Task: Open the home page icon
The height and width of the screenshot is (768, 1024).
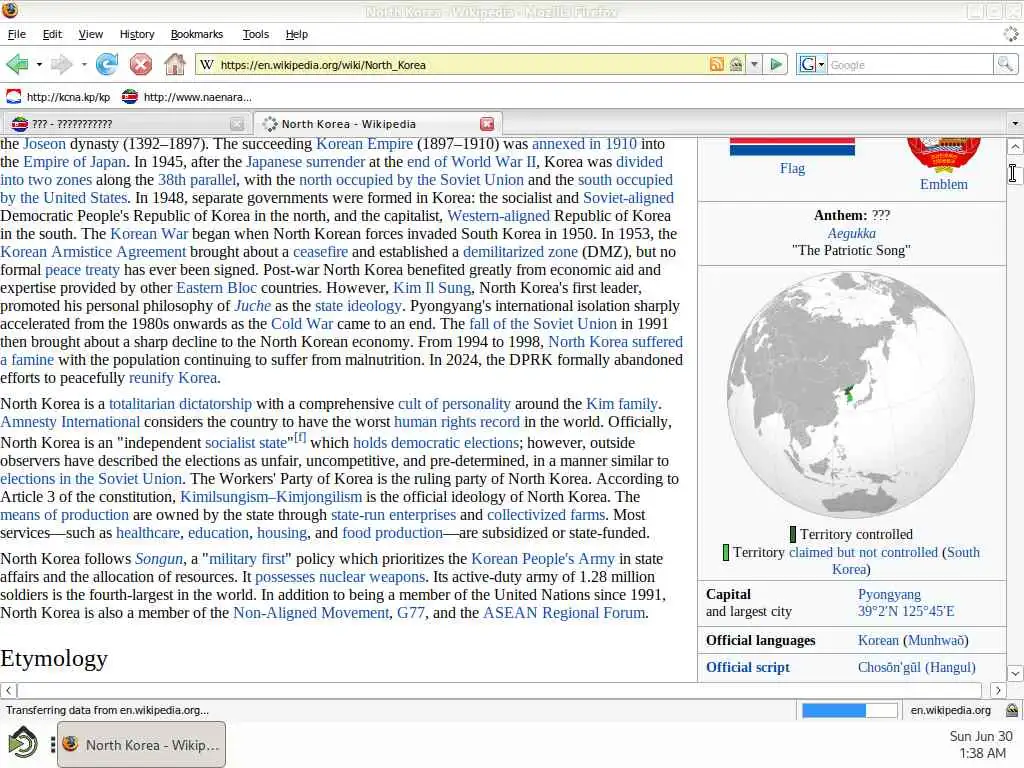Action: (174, 64)
